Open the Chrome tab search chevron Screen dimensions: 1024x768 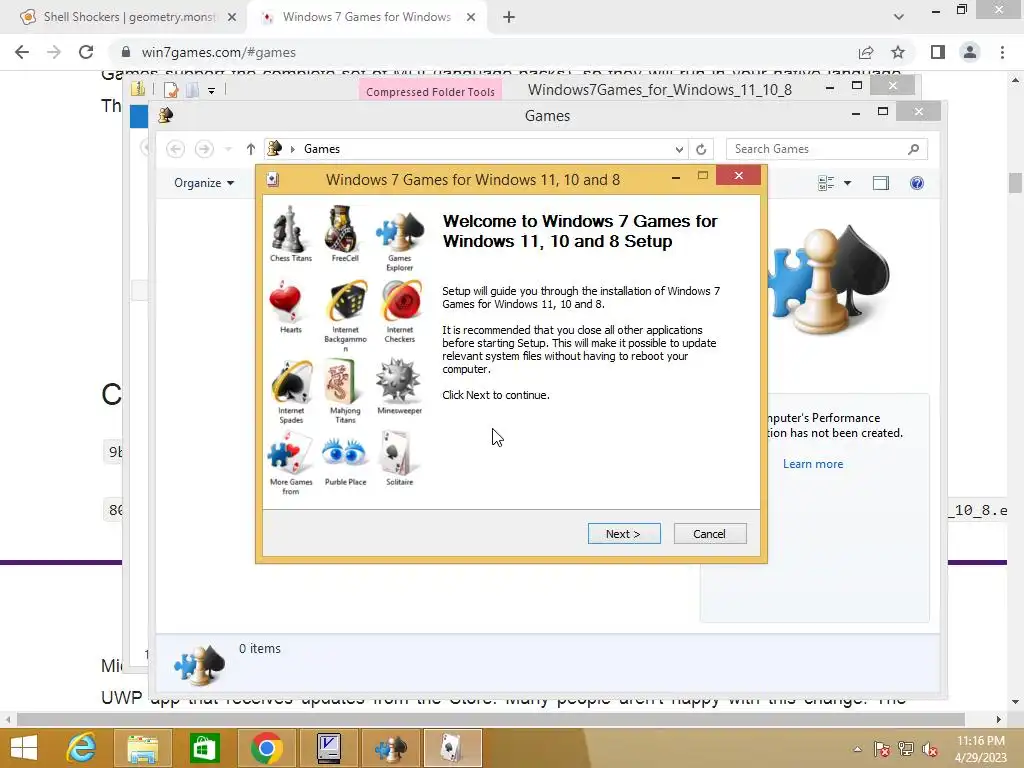899,17
